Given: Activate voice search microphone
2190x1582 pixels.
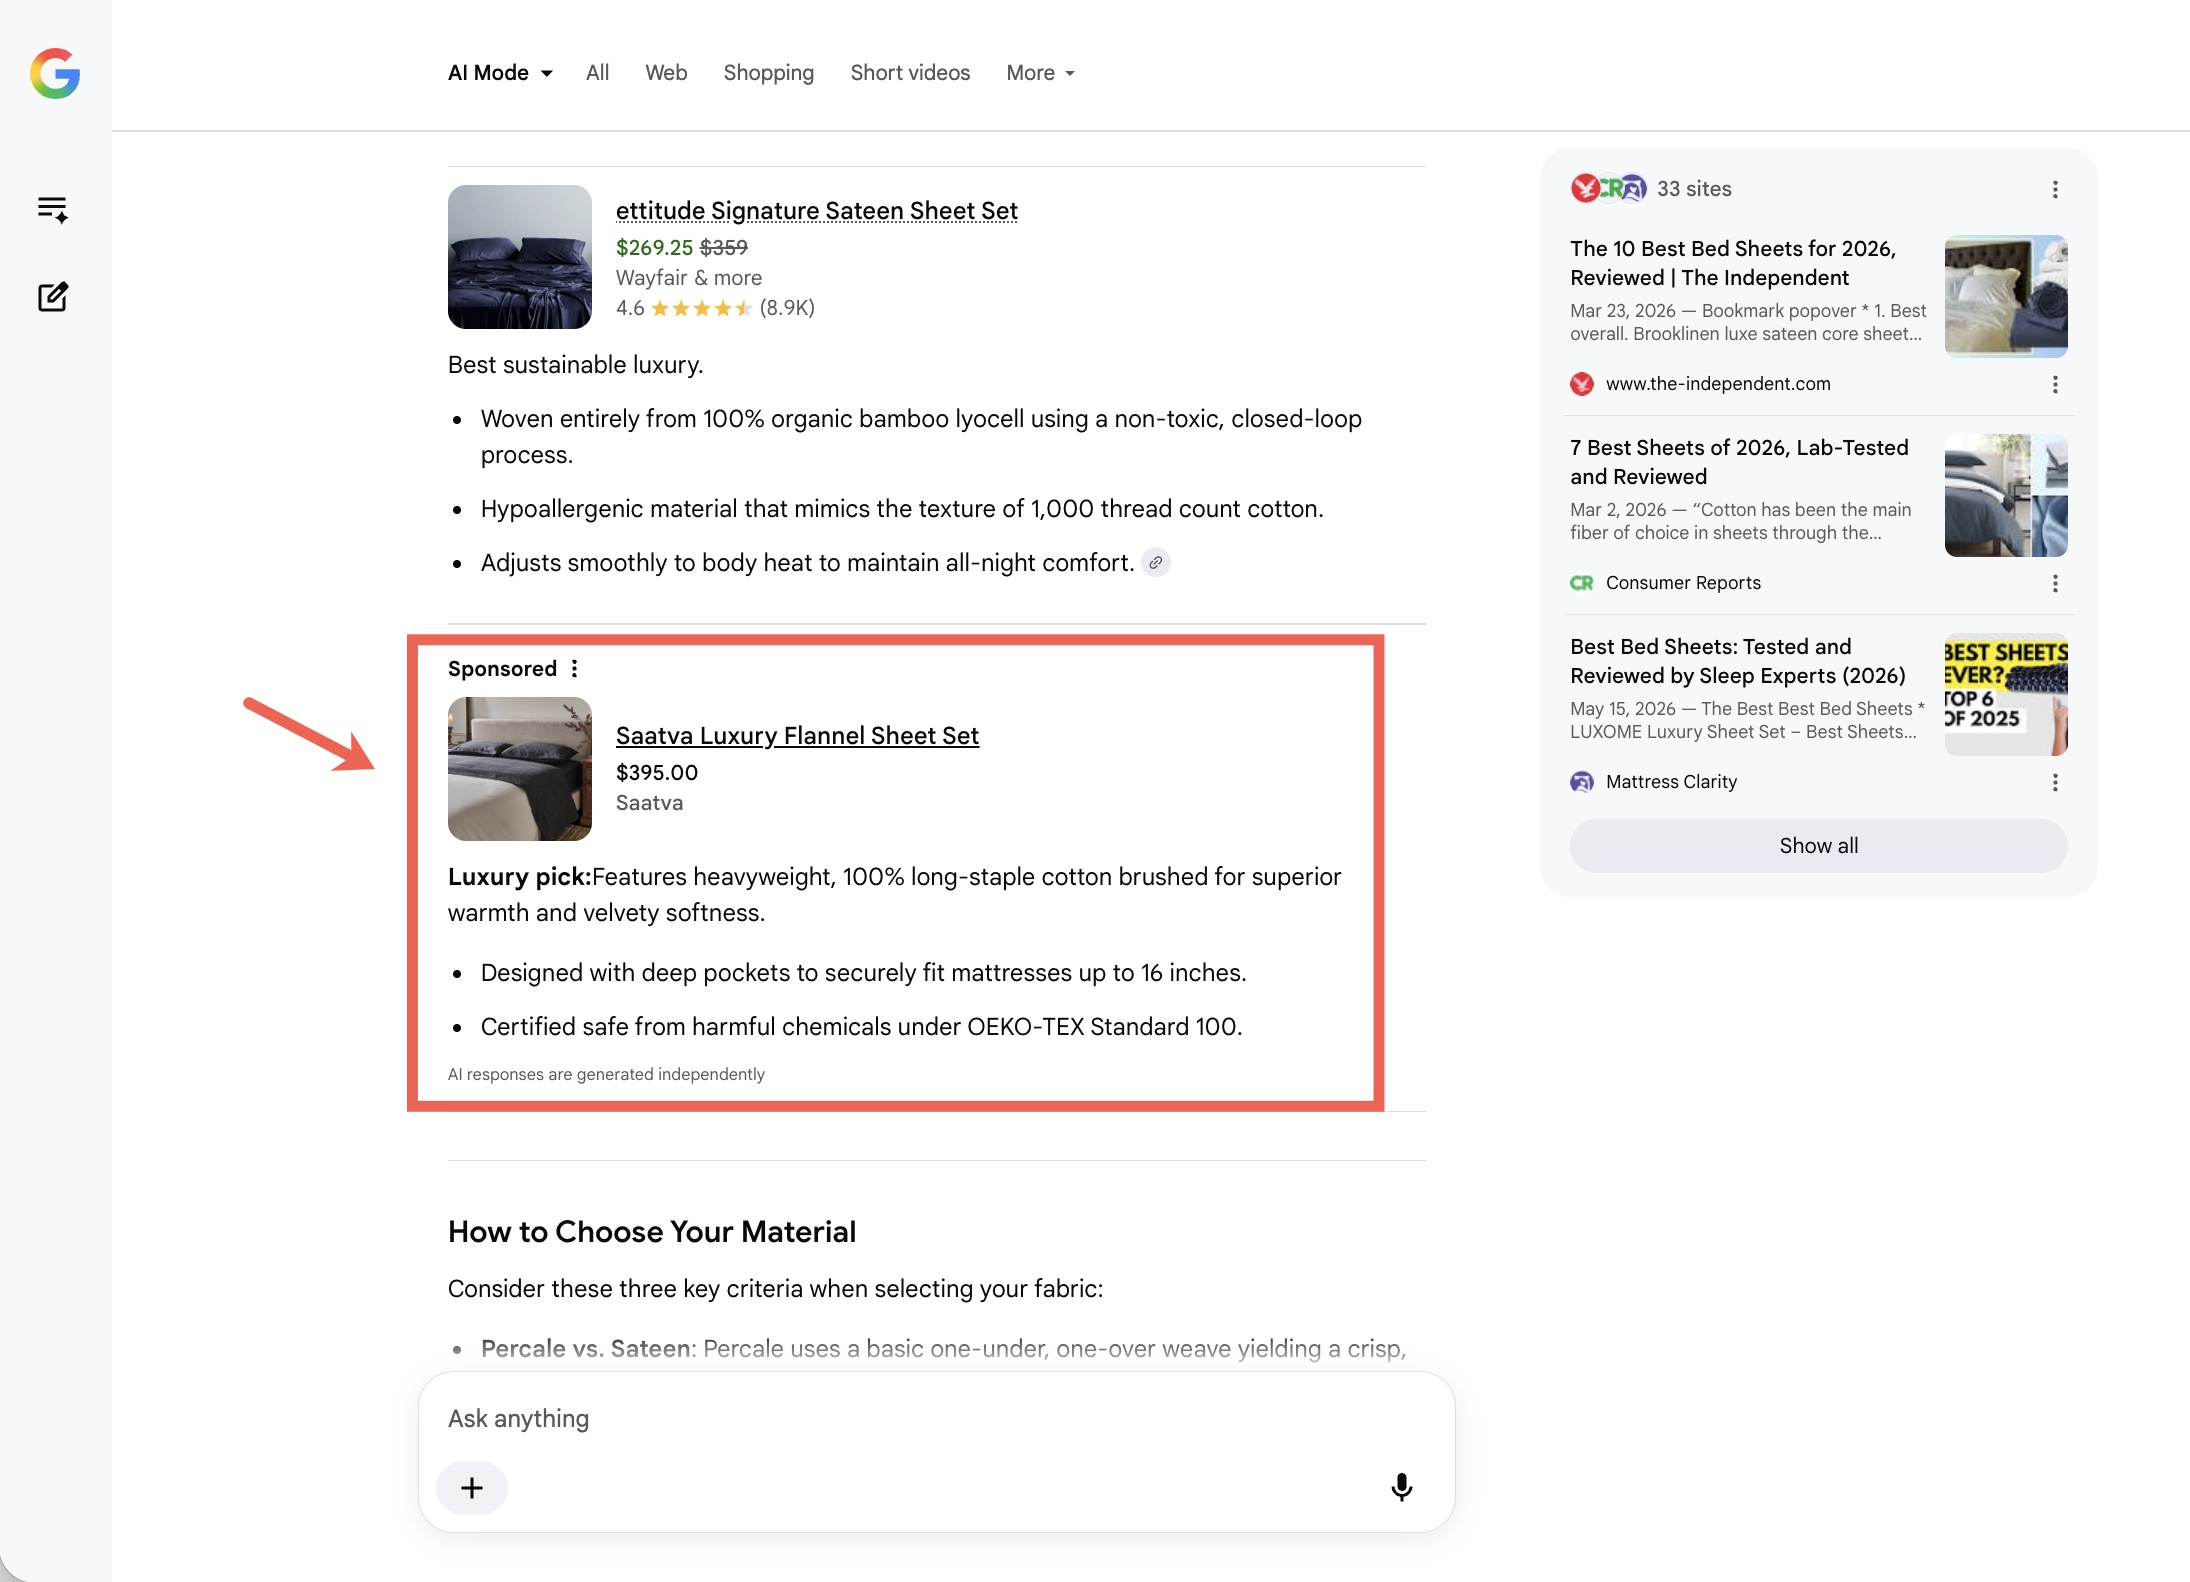Looking at the screenshot, I should [x=1402, y=1488].
